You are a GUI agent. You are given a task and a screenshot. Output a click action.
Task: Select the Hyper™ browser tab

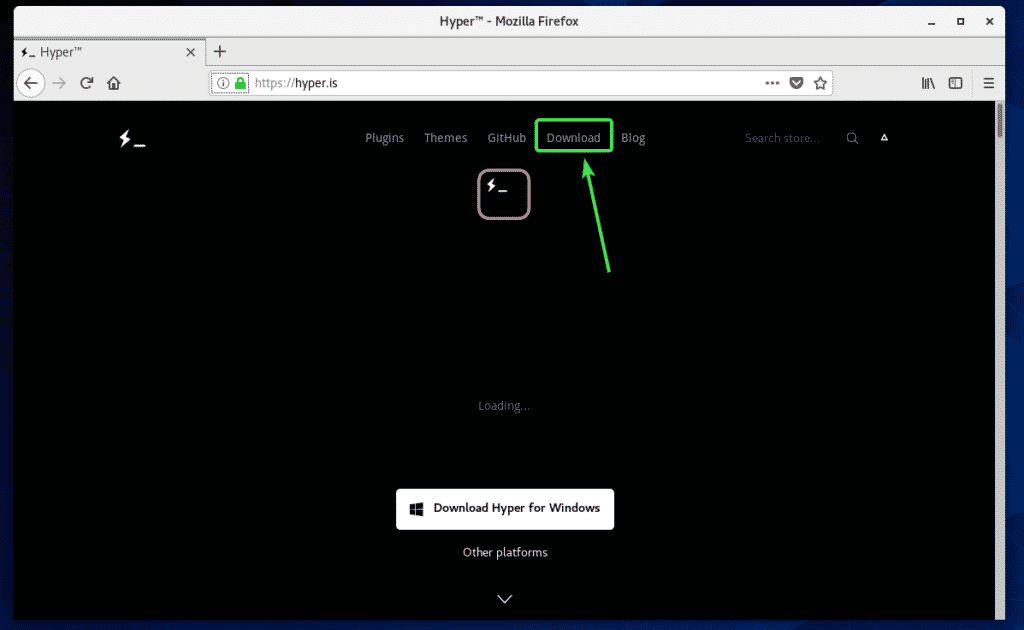click(109, 52)
